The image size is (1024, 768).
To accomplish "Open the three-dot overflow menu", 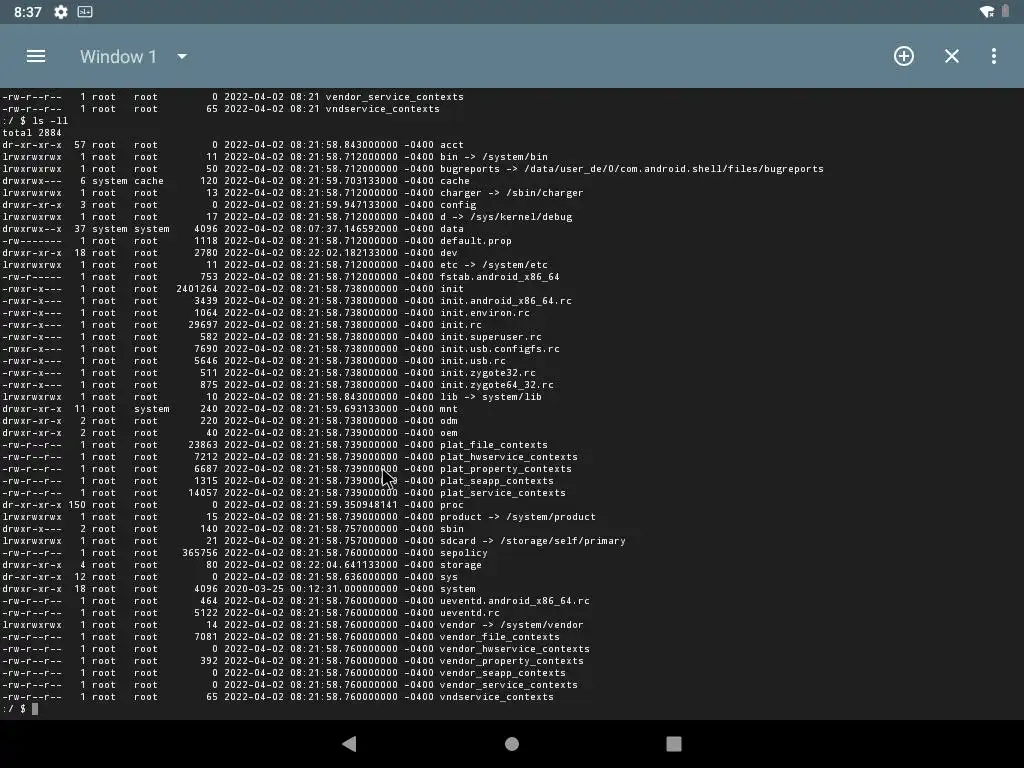I will [993, 56].
